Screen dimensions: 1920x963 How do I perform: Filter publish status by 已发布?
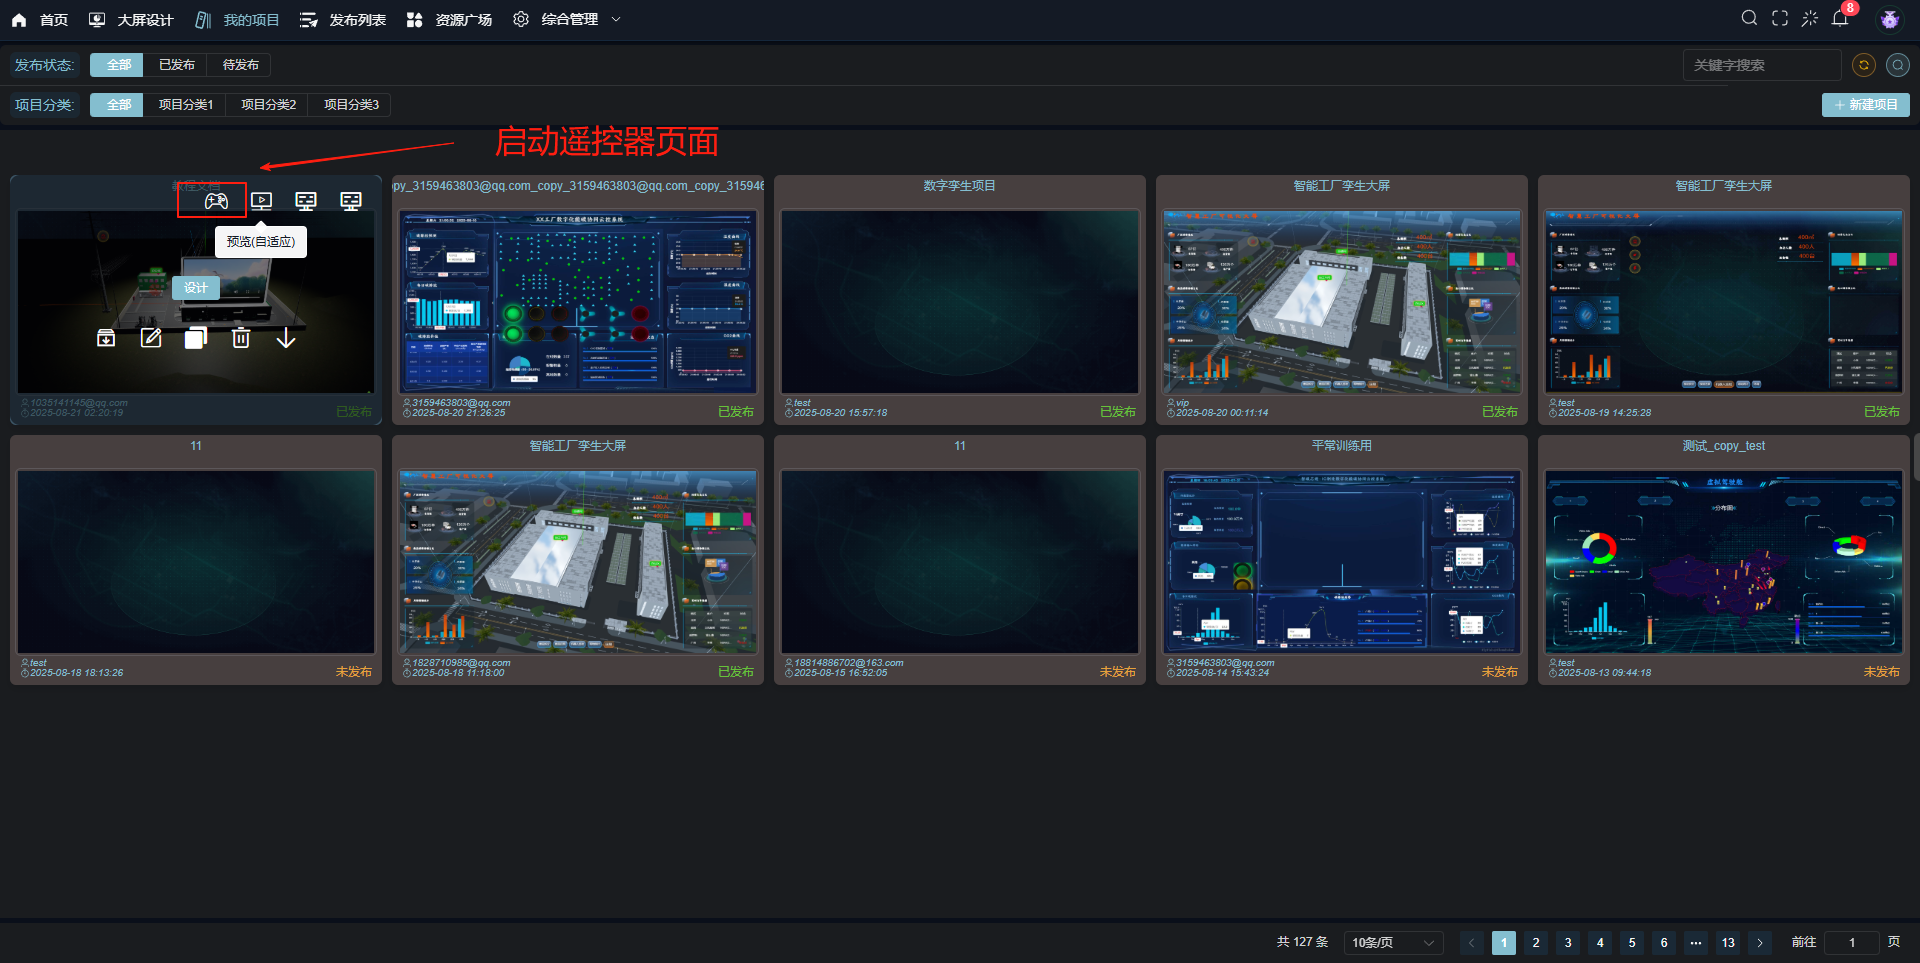point(176,65)
